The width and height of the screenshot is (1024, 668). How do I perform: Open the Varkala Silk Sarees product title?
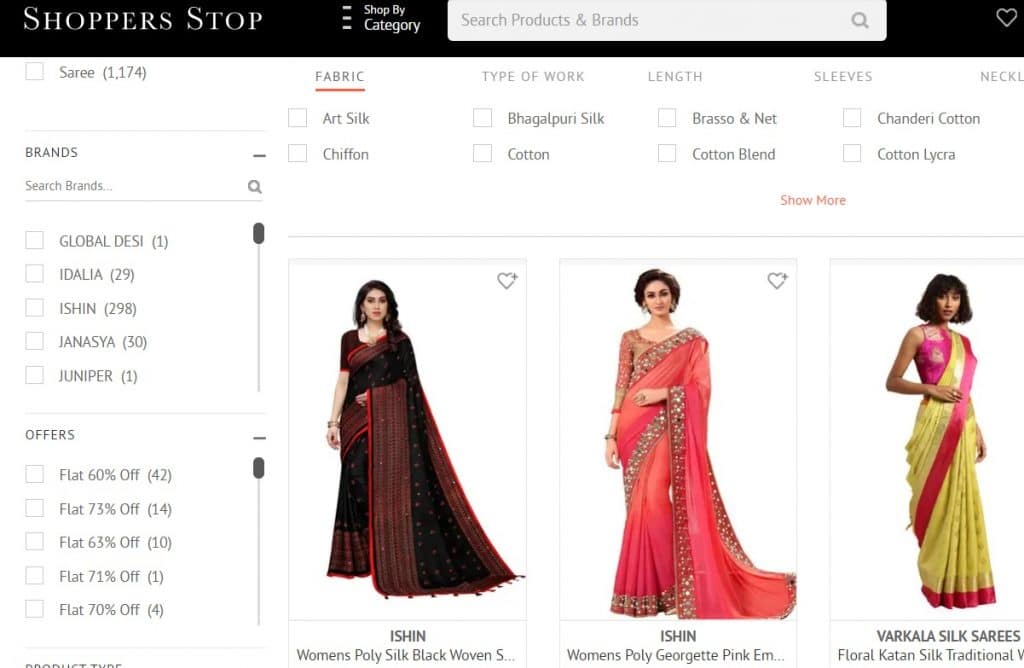point(948,636)
